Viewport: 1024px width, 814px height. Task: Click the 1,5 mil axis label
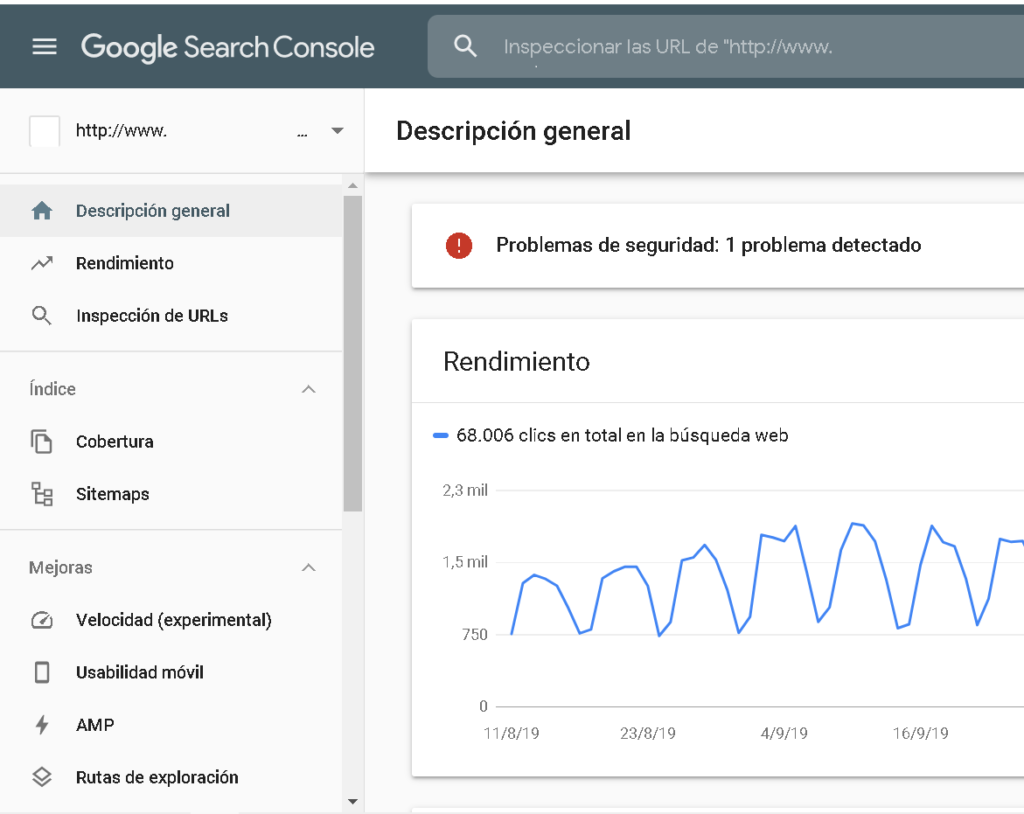click(465, 562)
